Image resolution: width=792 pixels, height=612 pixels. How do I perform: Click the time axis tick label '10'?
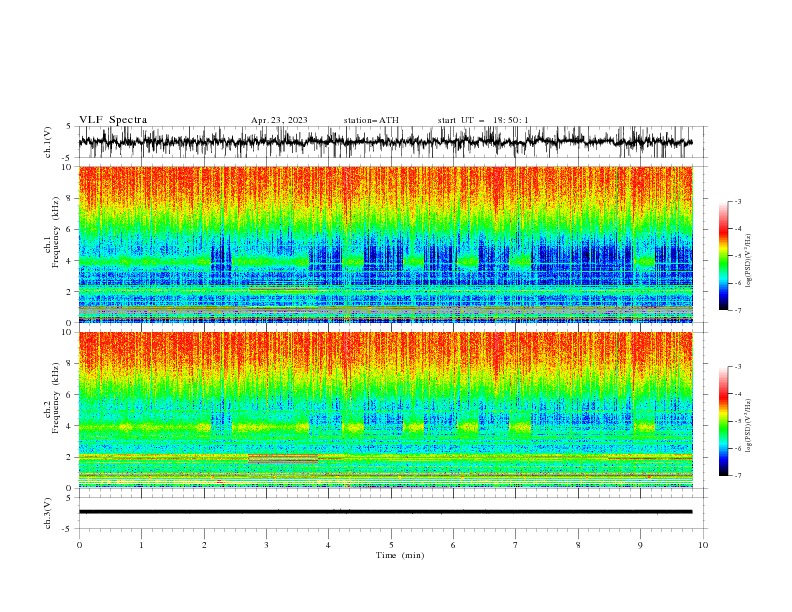pos(703,545)
